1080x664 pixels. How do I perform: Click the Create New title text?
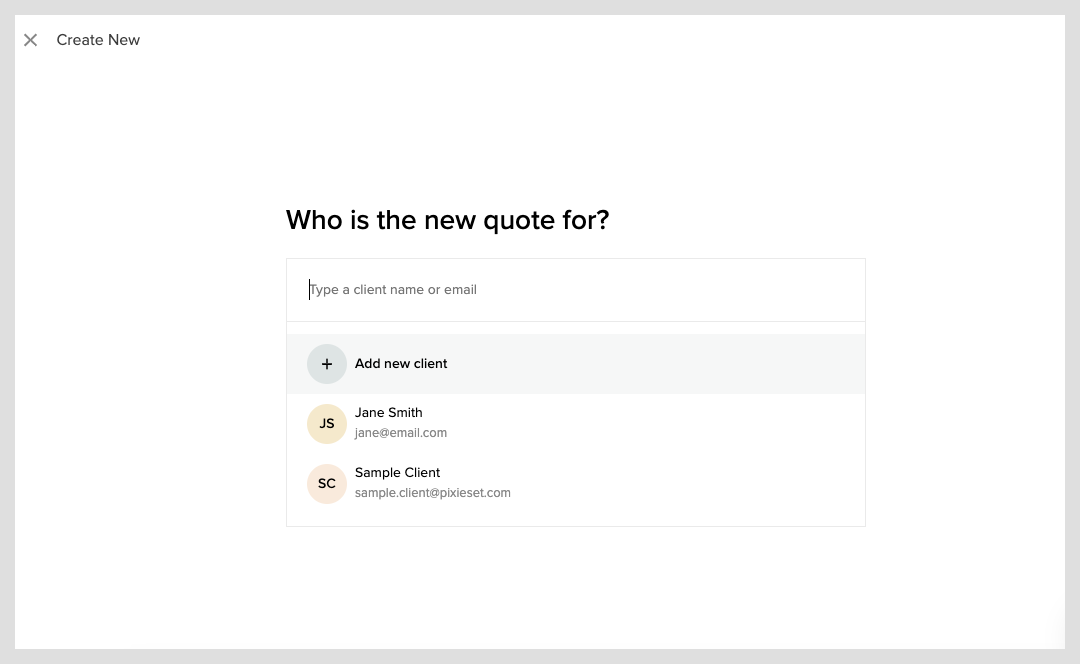click(x=98, y=40)
